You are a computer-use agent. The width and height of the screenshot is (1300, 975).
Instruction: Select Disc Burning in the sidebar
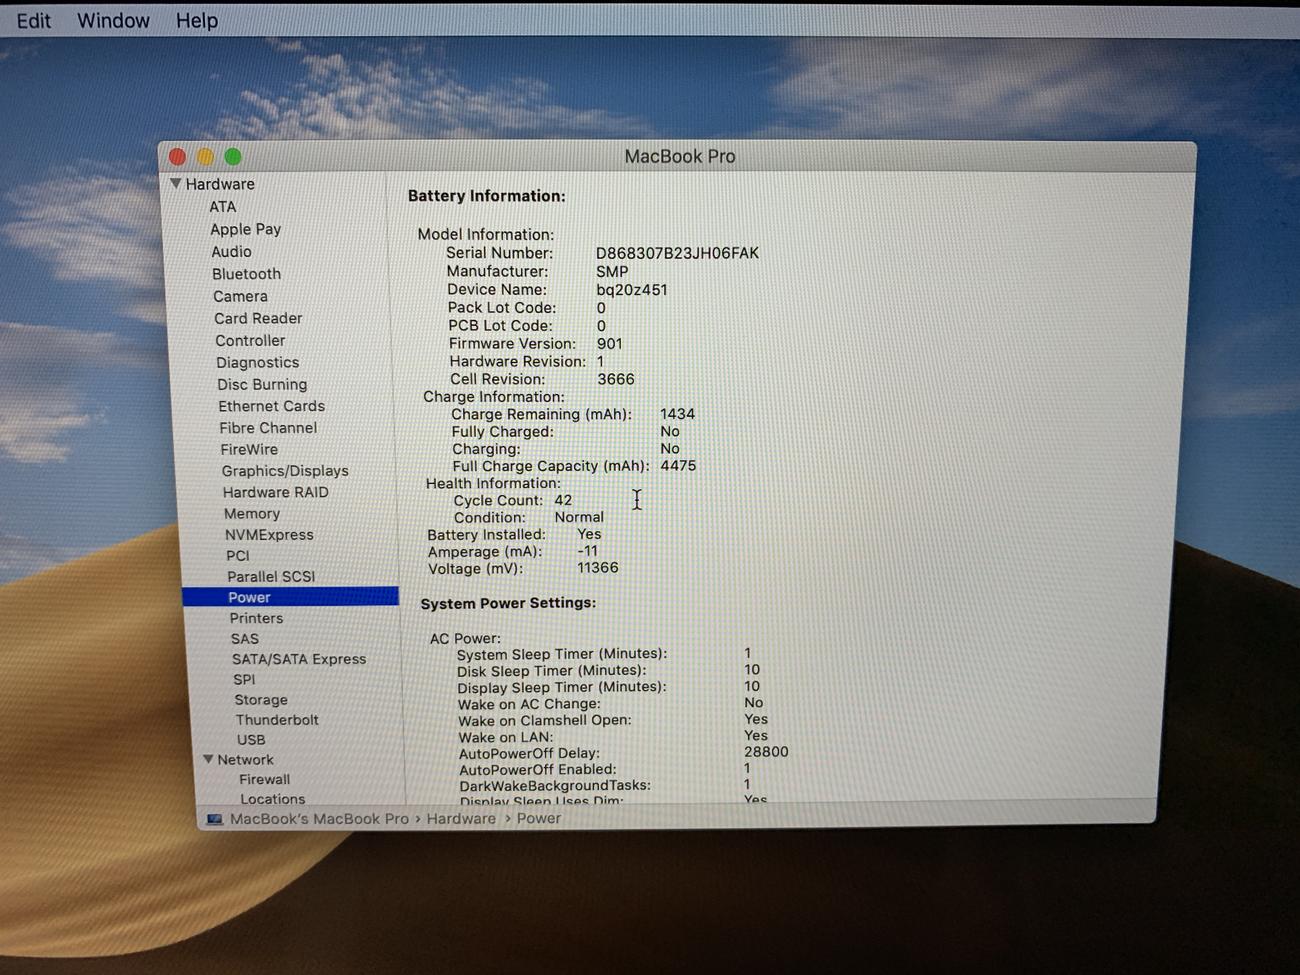262,384
